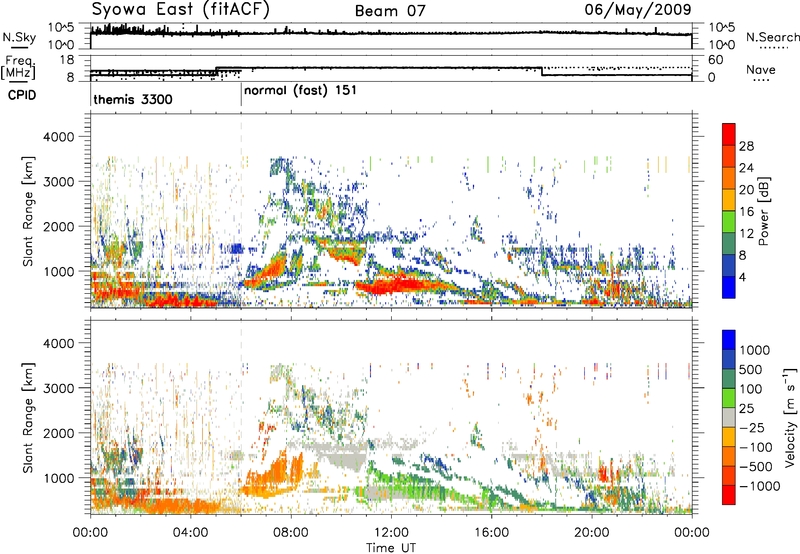The height and width of the screenshot is (554, 800).
Task: Click the "Syowa East (fitACF)" plot title
Action: click(180, 10)
